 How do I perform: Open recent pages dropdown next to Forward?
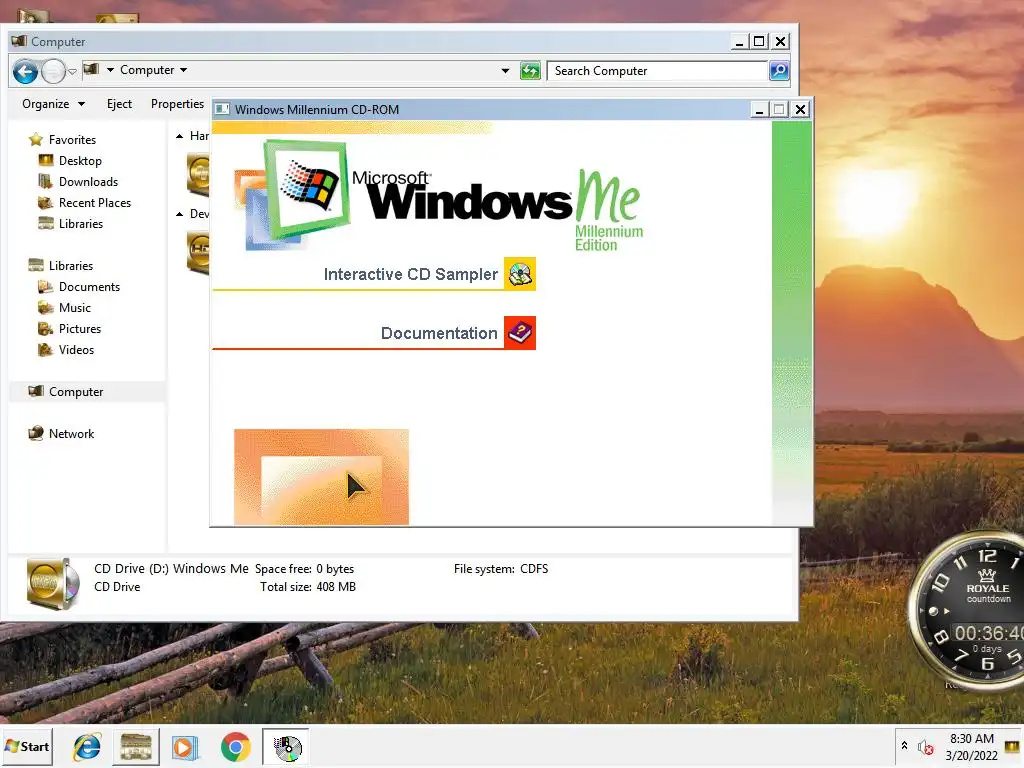click(72, 71)
